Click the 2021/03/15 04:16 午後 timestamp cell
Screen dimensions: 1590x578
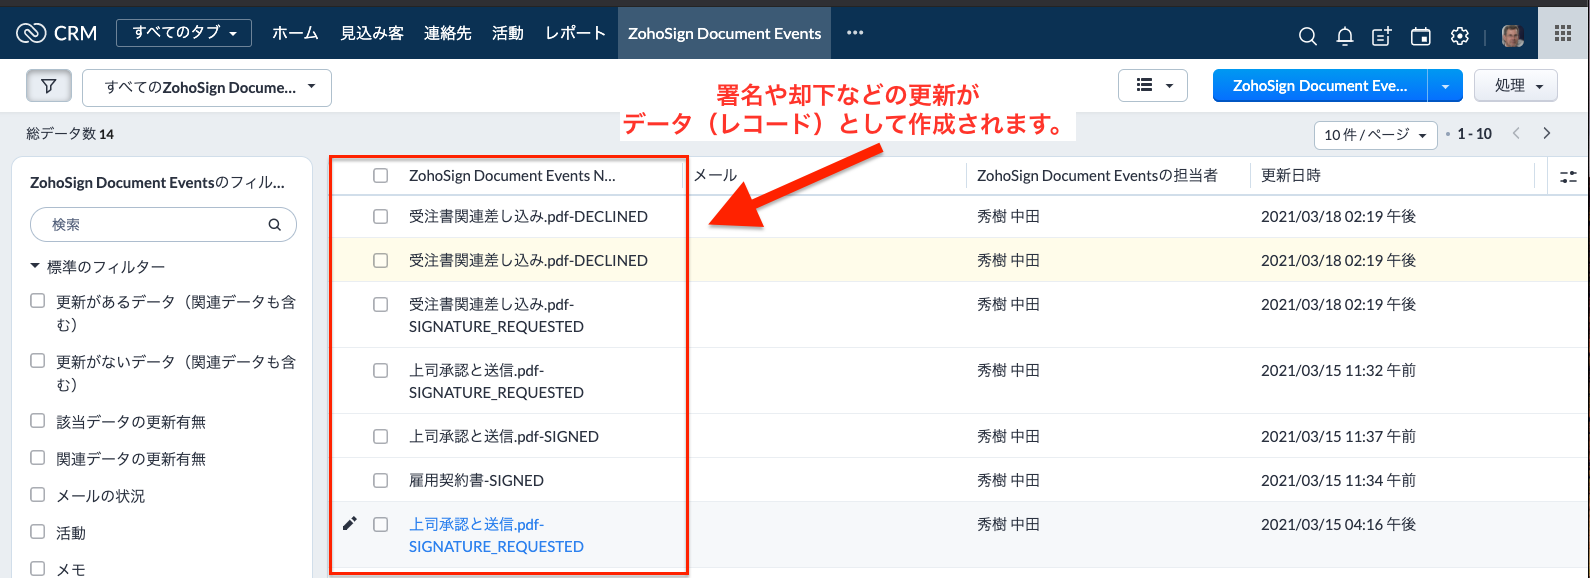pyautogui.click(x=1338, y=524)
